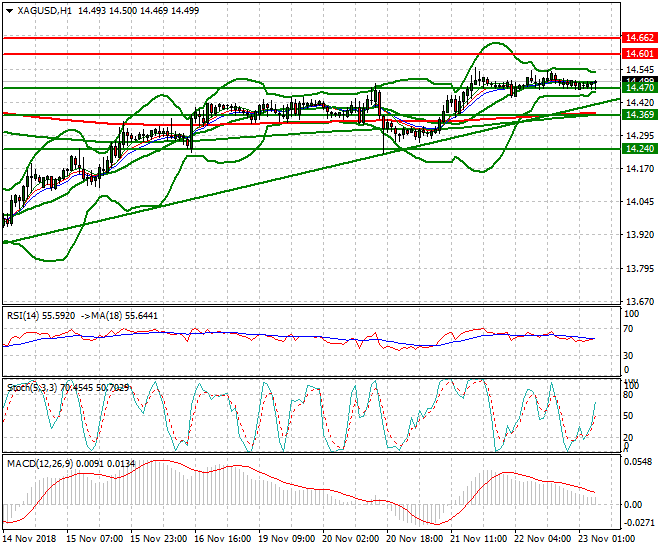This screenshot has width=660, height=550.
Task: Click the 14.045 price axis value
Action: point(640,202)
